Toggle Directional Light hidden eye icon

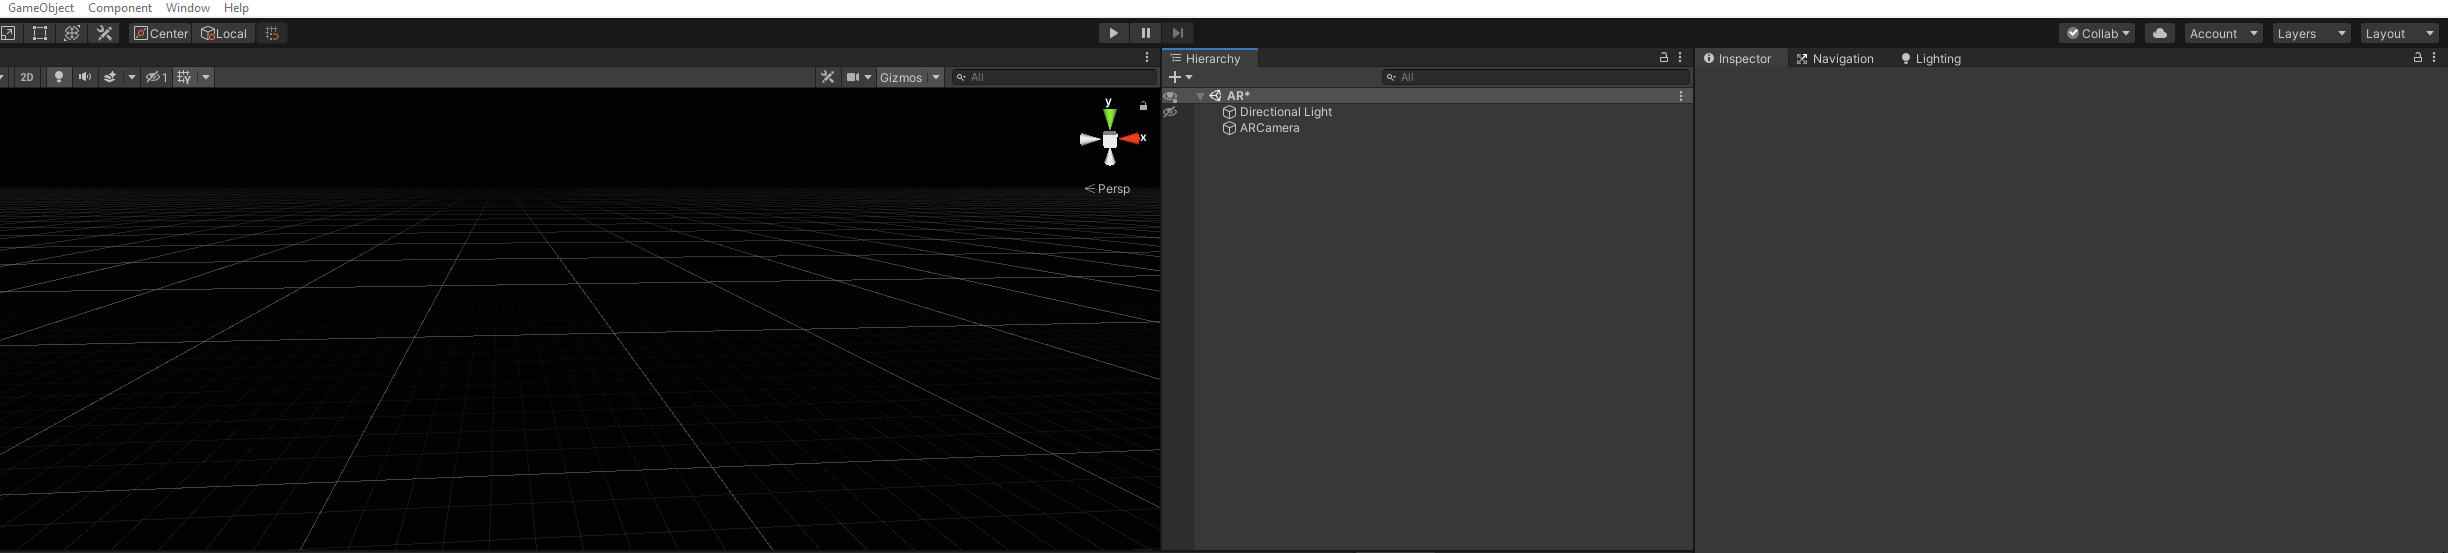click(1170, 112)
